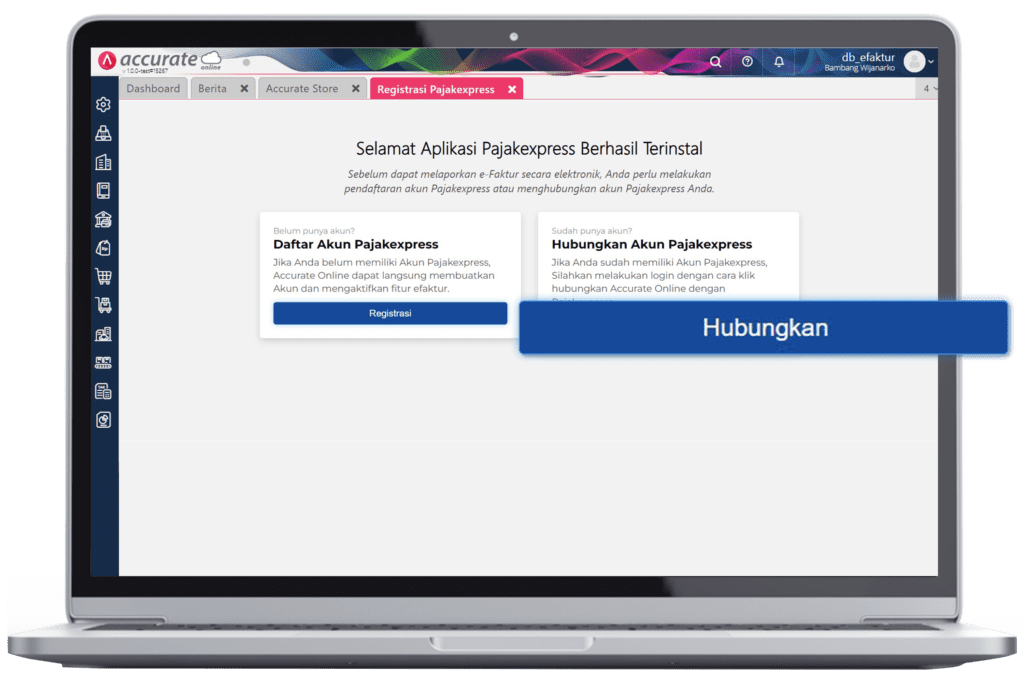
Task: Open the cash and bank building icon
Action: [103, 219]
